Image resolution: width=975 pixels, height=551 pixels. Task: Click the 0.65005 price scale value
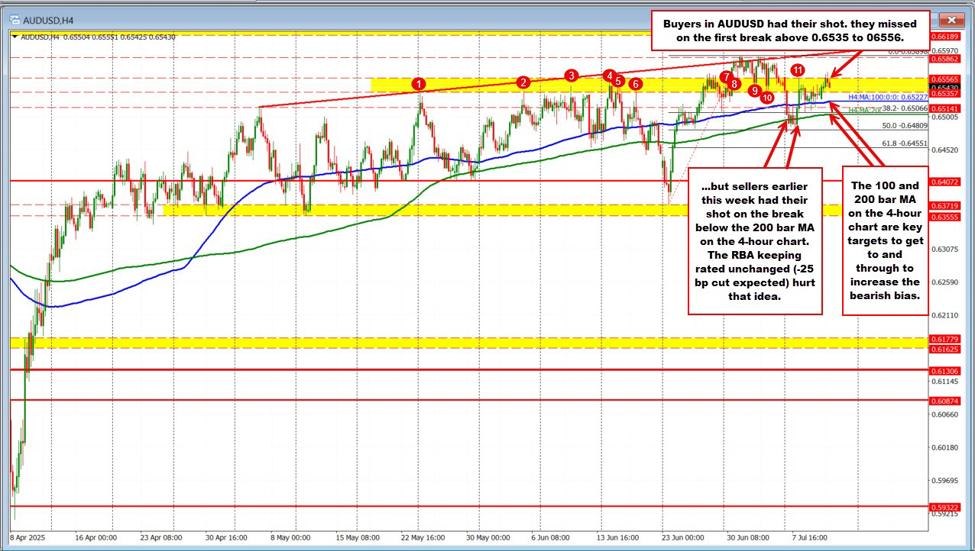tap(944, 116)
